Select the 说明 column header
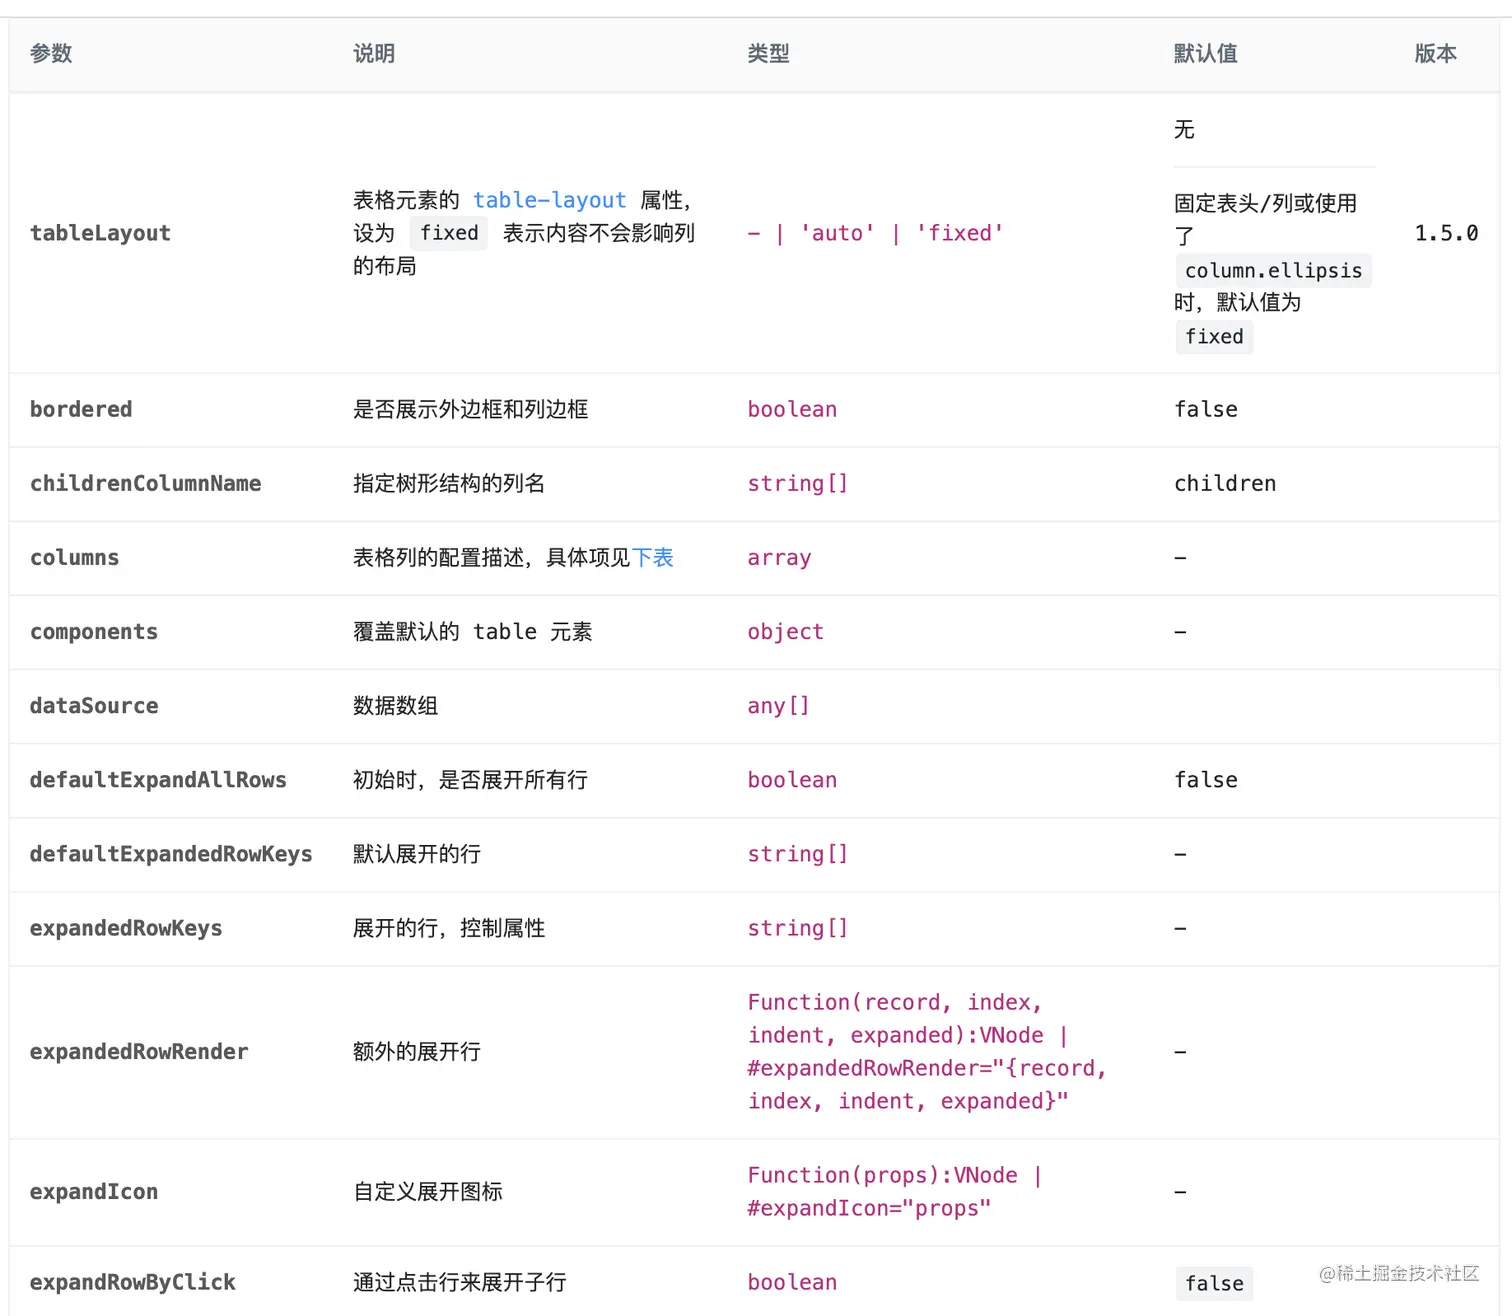The image size is (1512, 1316). click(x=374, y=54)
